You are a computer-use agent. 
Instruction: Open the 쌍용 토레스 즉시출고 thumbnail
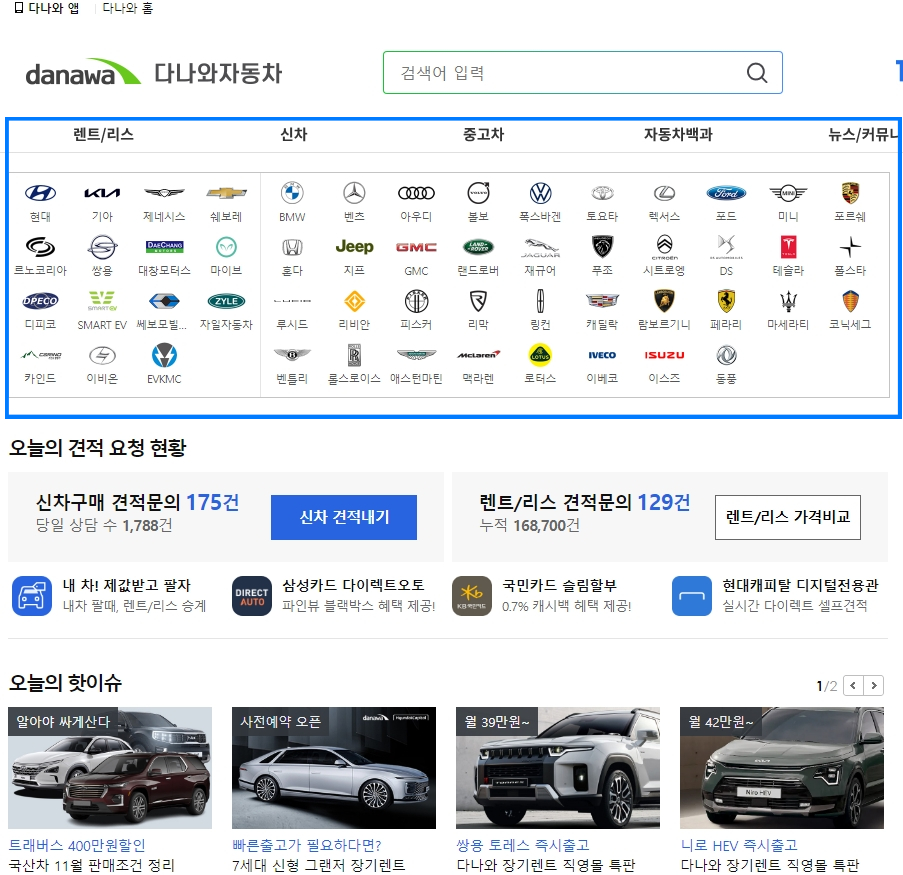[x=557, y=768]
